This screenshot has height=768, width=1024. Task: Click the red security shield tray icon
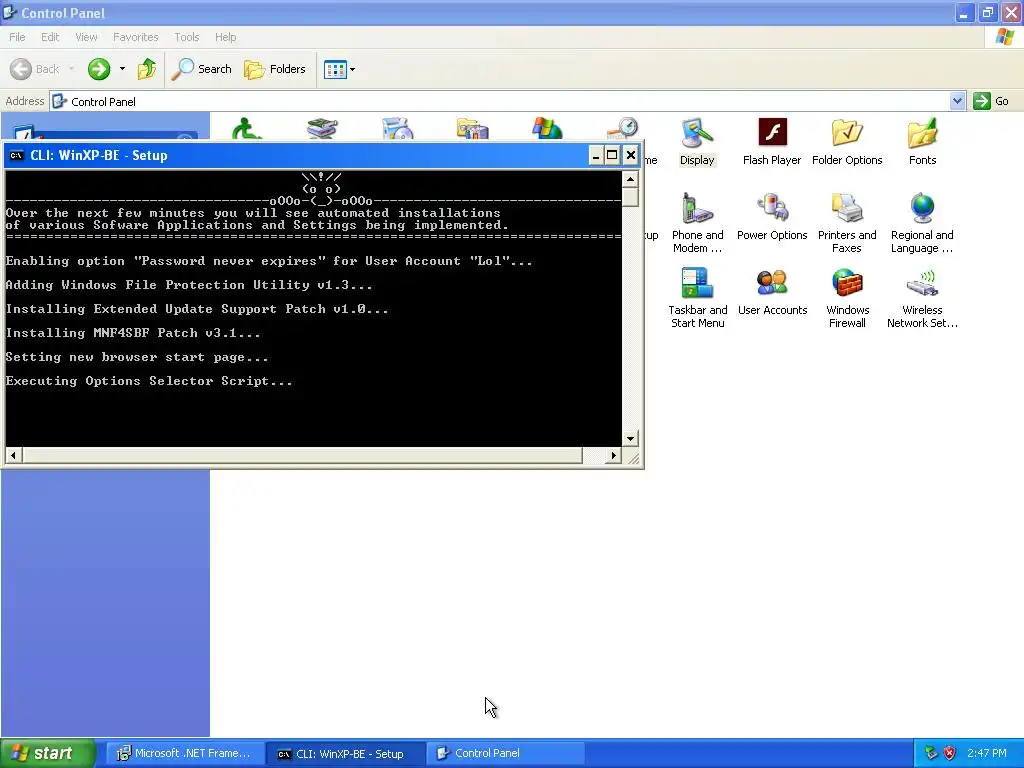tap(950, 753)
